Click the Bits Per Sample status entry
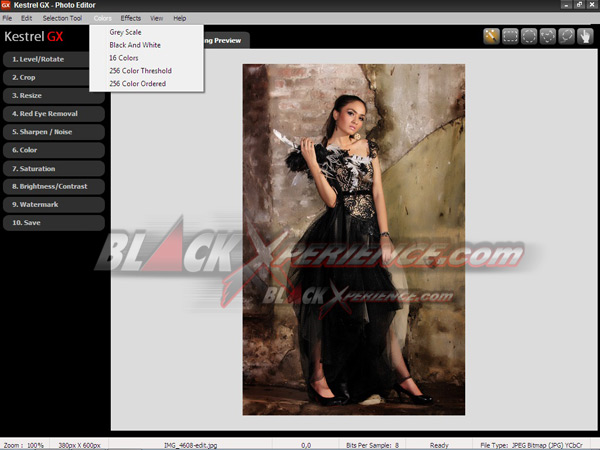The image size is (600, 450). click(372, 445)
